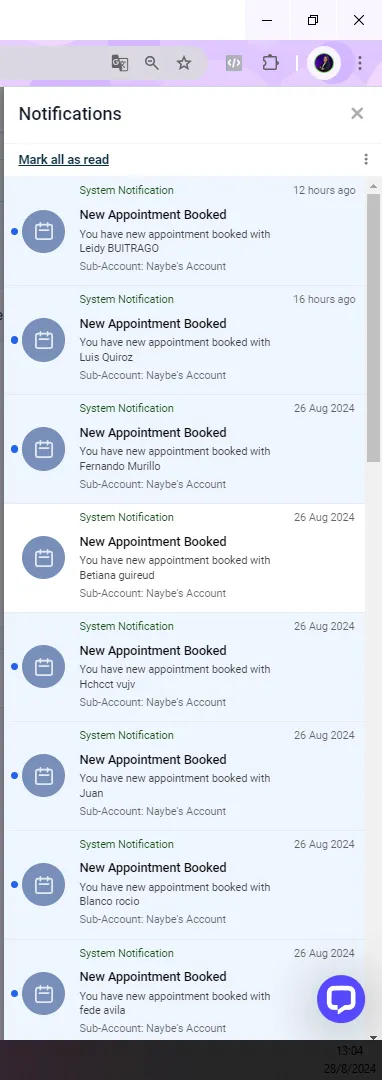Screen dimensions: 382x1080
Task: Toggle unread dot on Juan notification
Action: coord(14,776)
